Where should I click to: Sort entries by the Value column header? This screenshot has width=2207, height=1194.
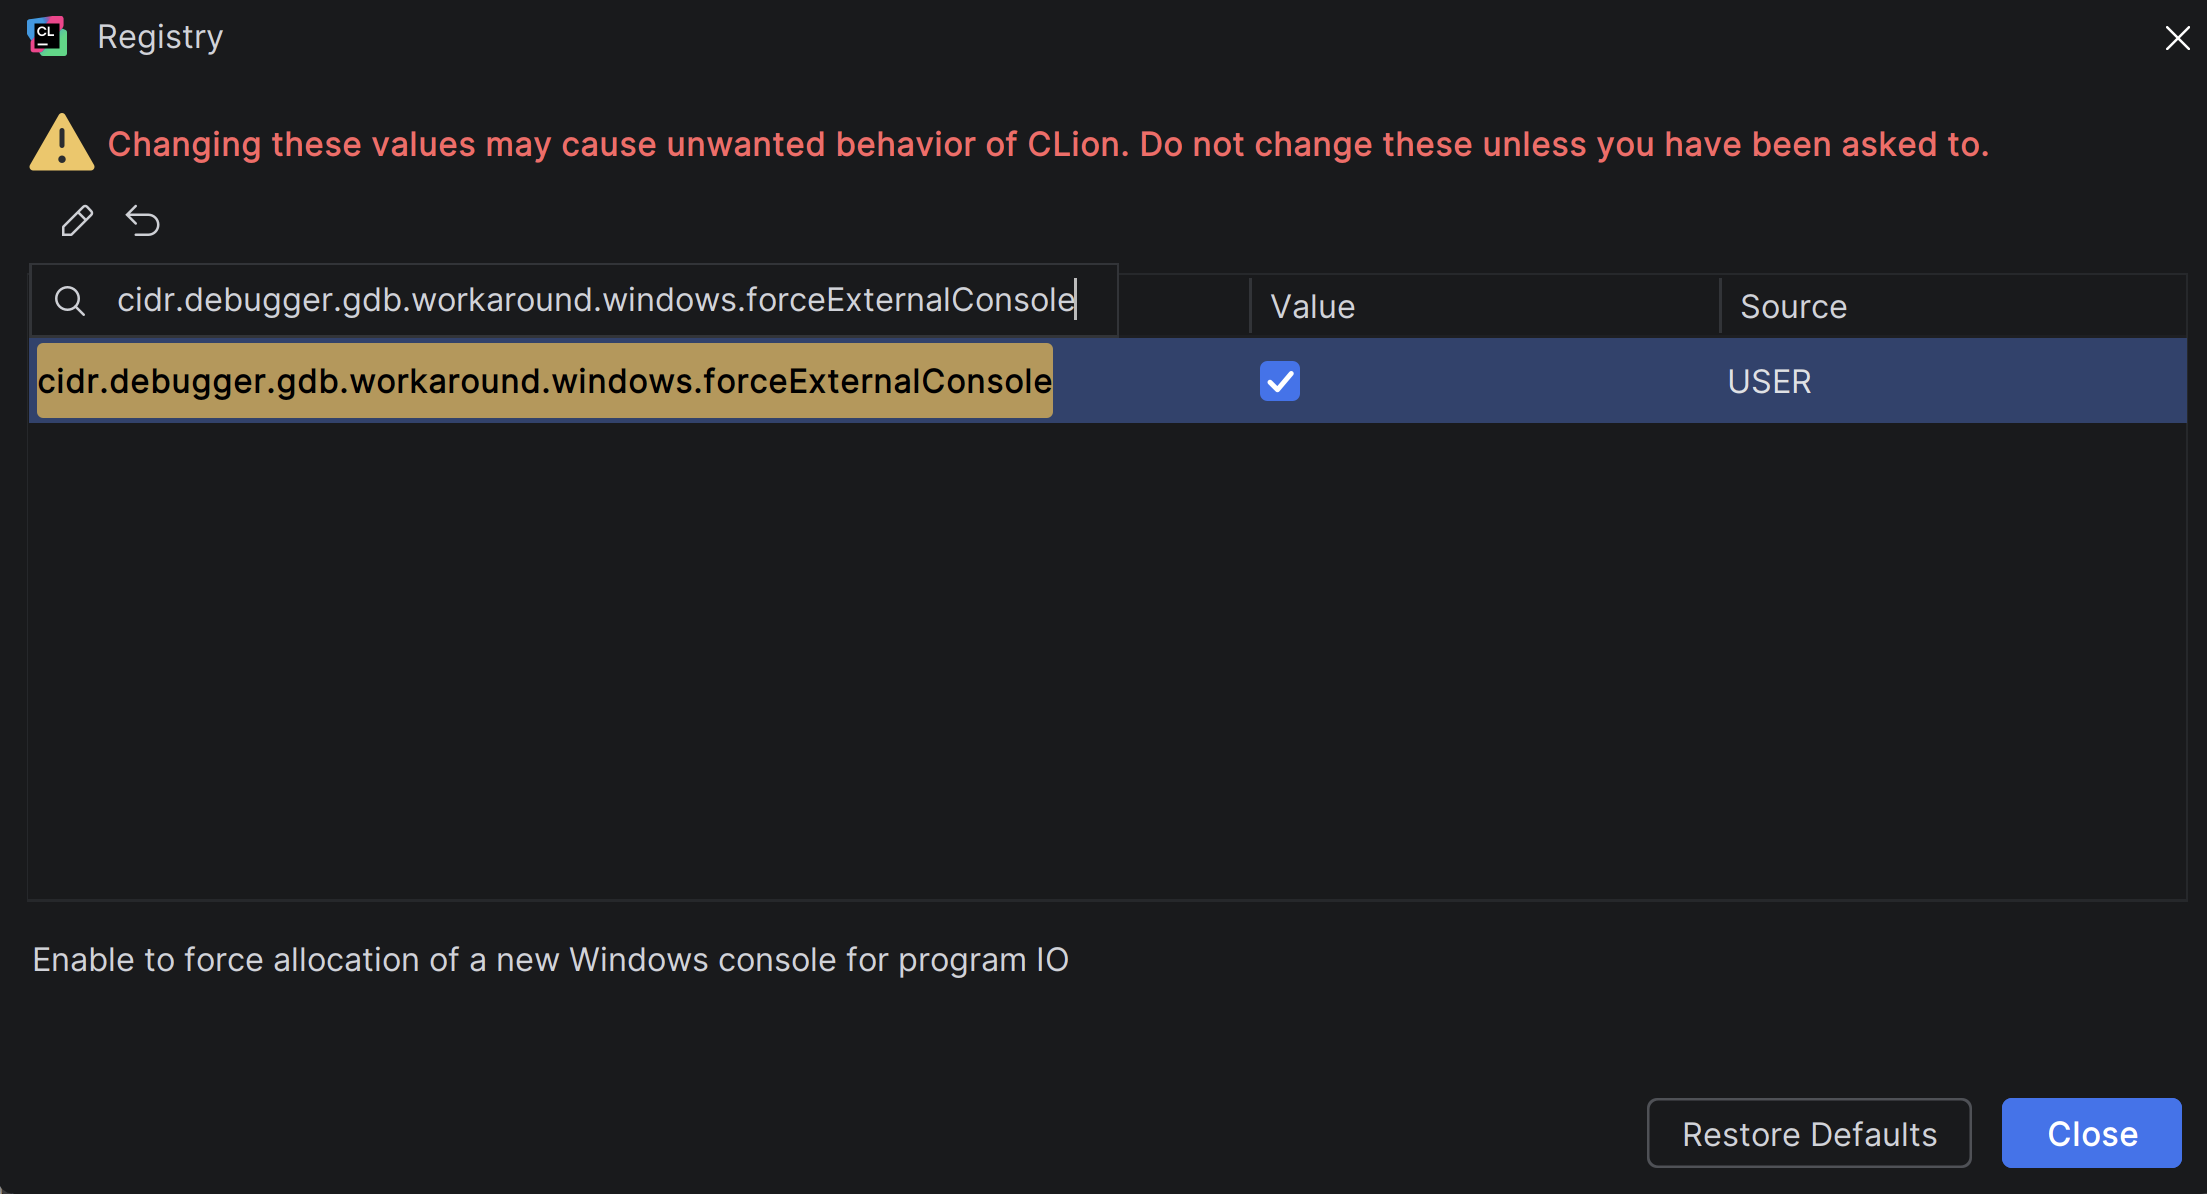pos(1312,306)
